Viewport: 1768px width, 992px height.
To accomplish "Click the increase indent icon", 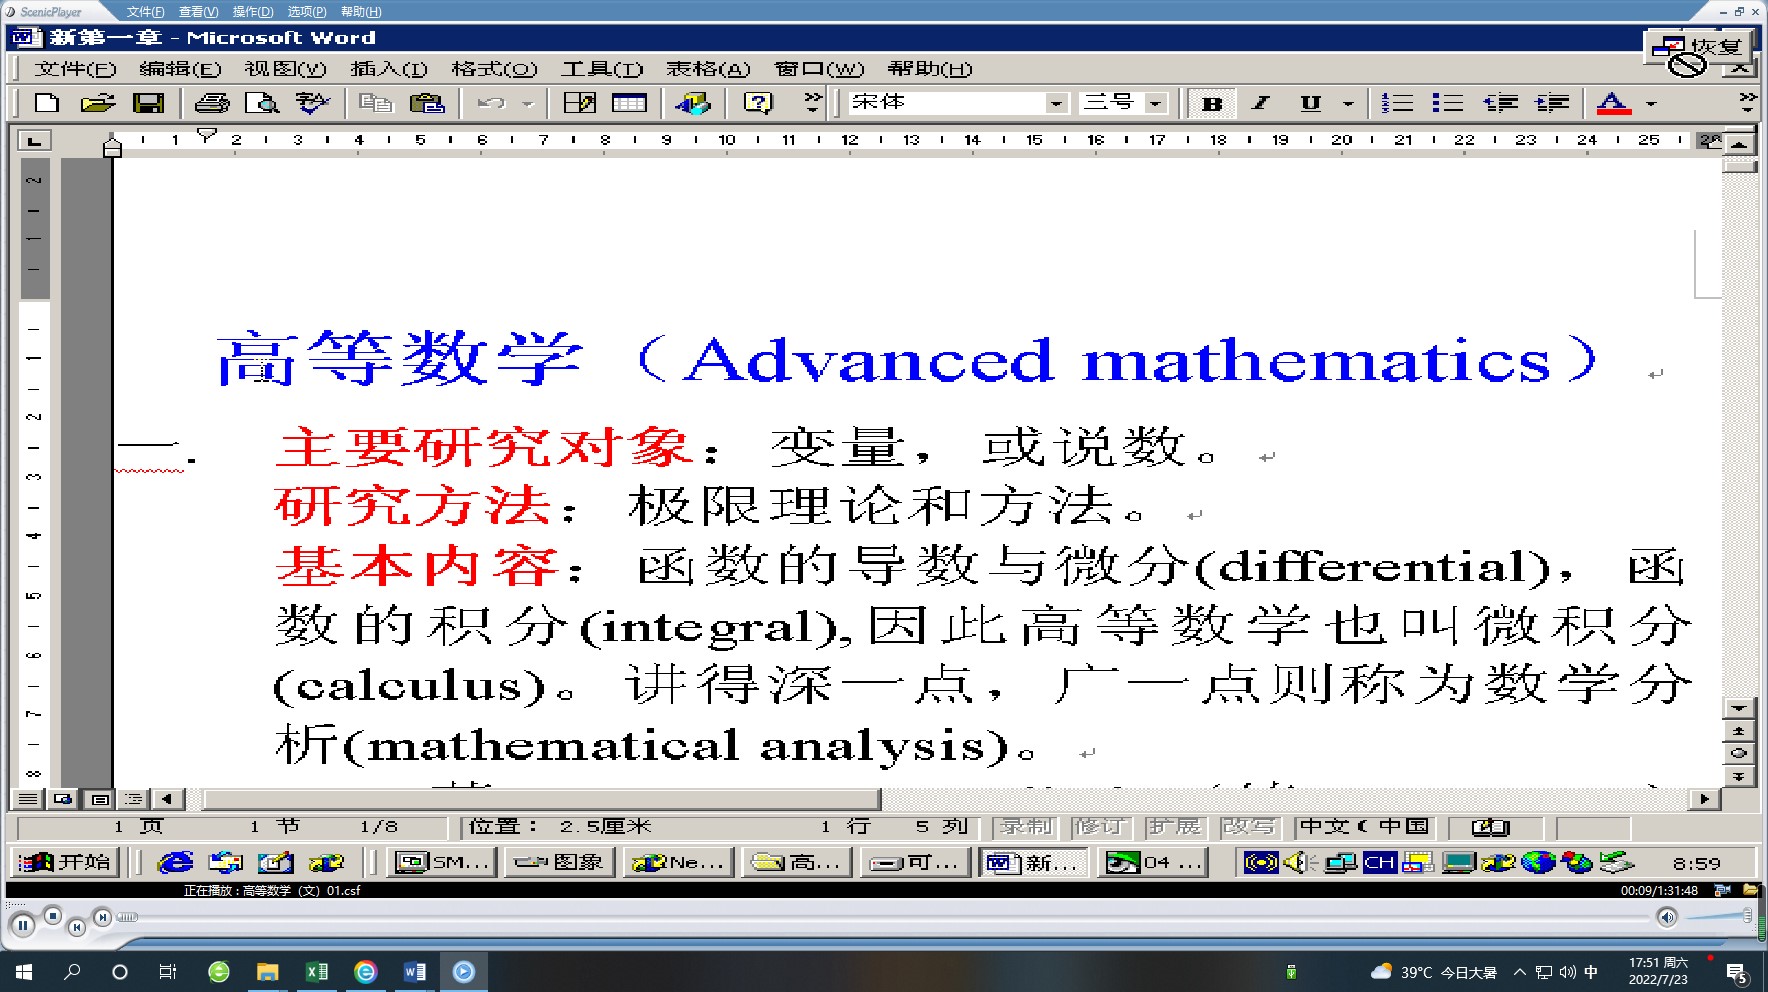I will coord(1552,103).
